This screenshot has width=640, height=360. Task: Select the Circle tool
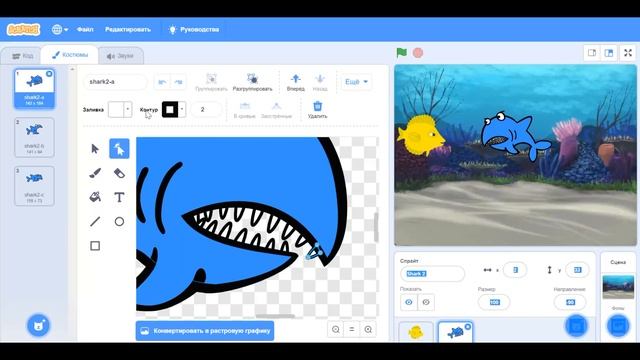(119, 222)
